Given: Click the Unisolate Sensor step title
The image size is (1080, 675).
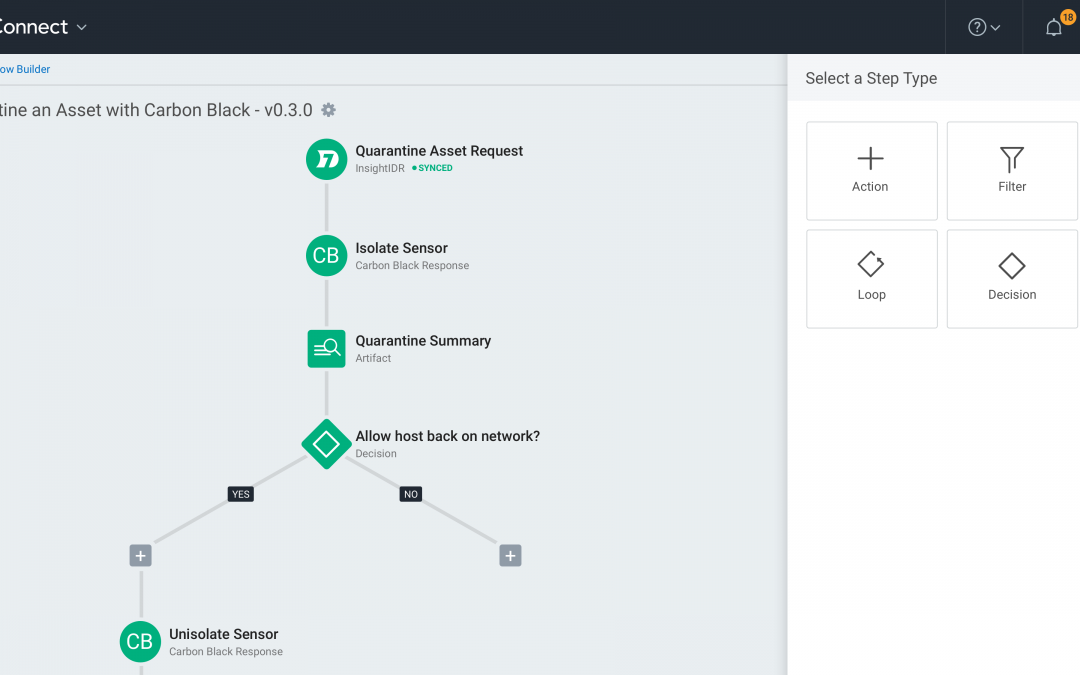Looking at the screenshot, I should (223, 634).
